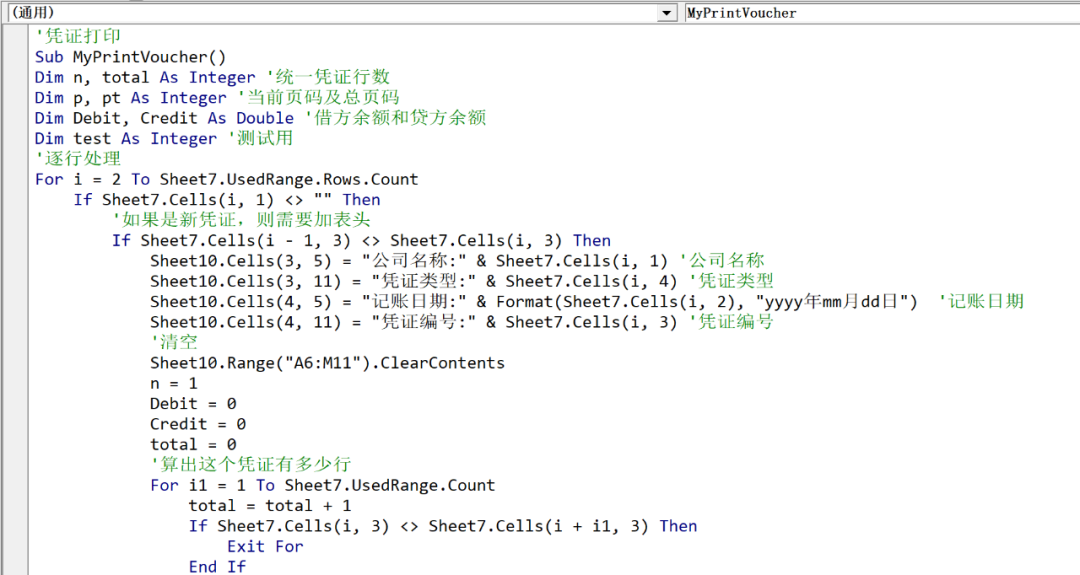This screenshot has width=1080, height=575.
Task: Click the green '凭证类型 trailing comment
Action: pos(731,282)
